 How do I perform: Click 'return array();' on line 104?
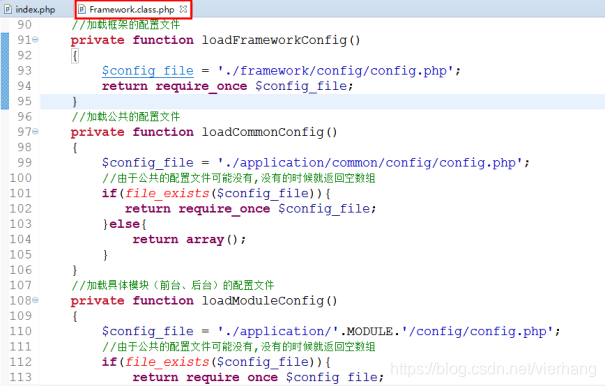[x=189, y=240]
